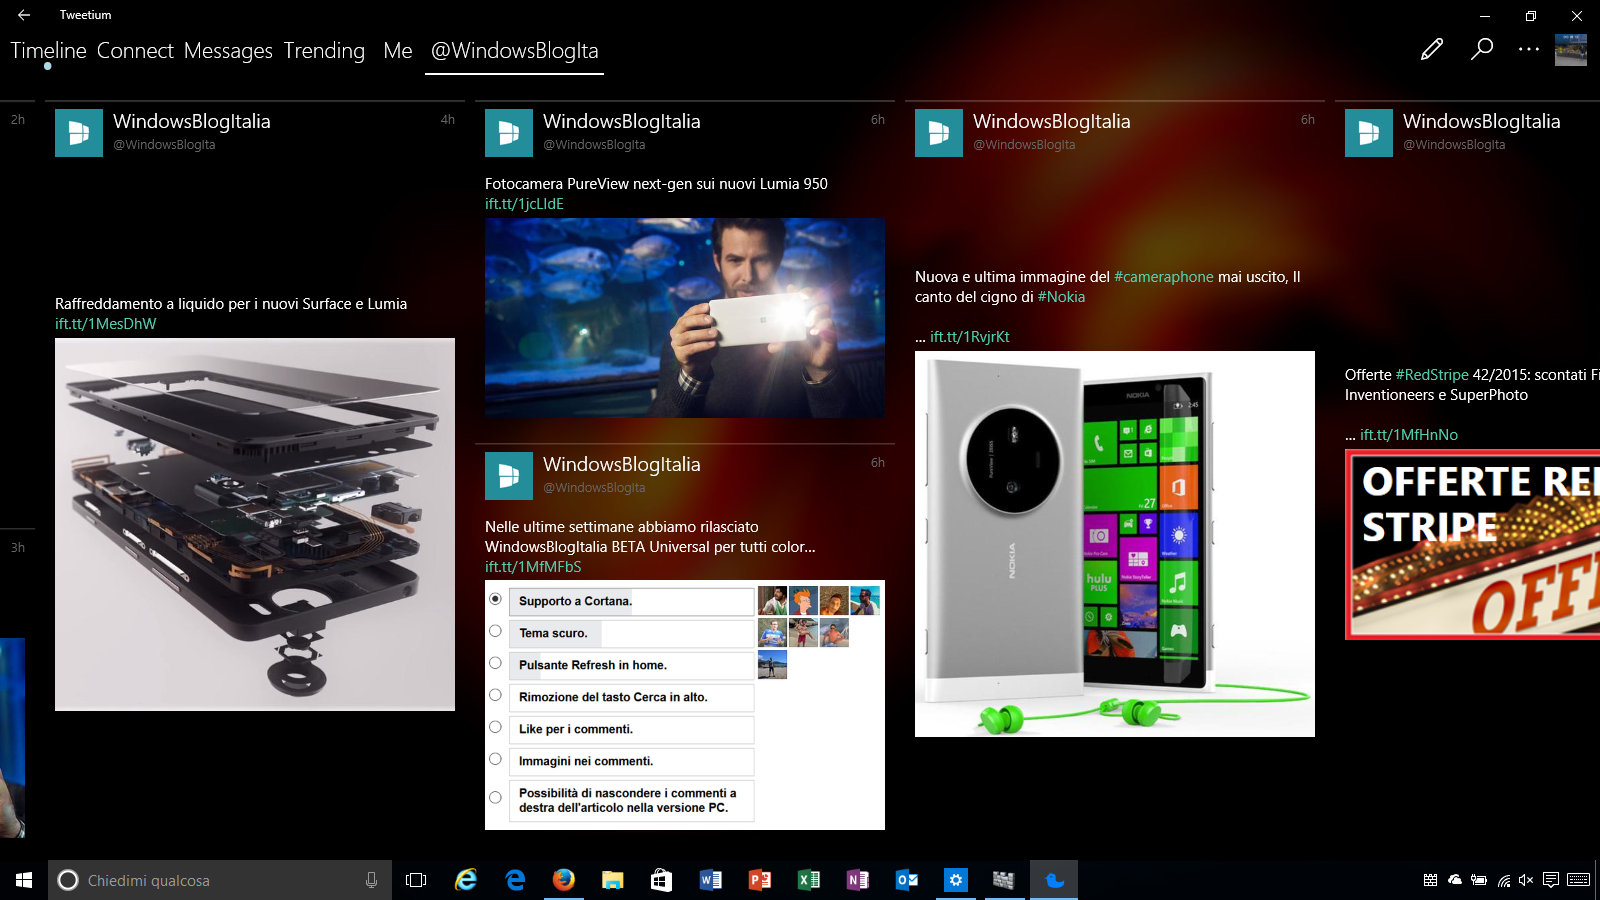The image size is (1600, 900).
Task: Open link ift.tt/1MfHnNo
Action: pyautogui.click(x=1409, y=435)
